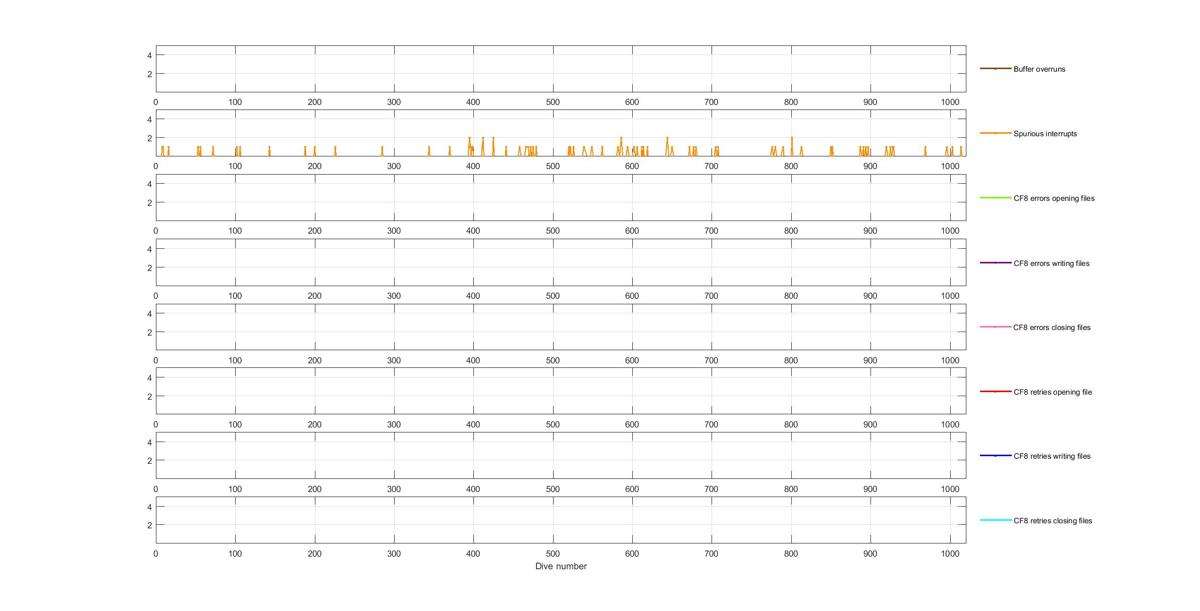
Task: Click the 300 tick label below CF8 errors writing files plot
Action: pos(394,295)
